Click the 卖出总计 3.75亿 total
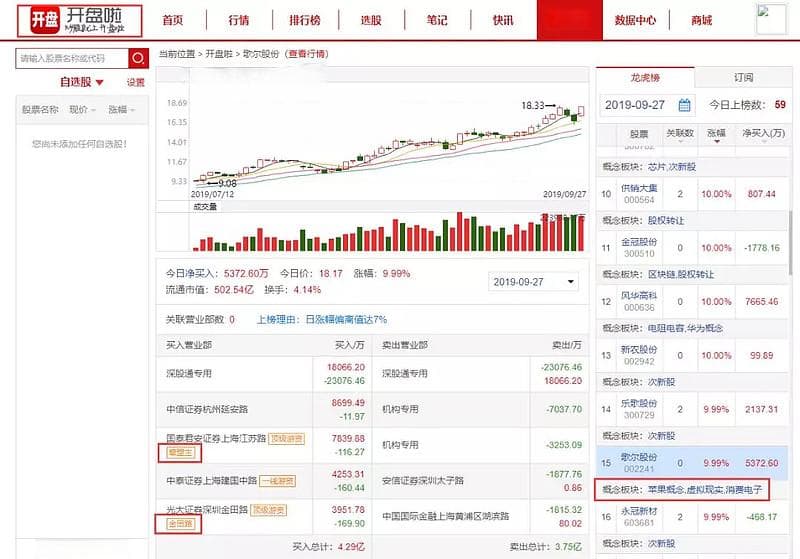This screenshot has height=559, width=800. (545, 547)
